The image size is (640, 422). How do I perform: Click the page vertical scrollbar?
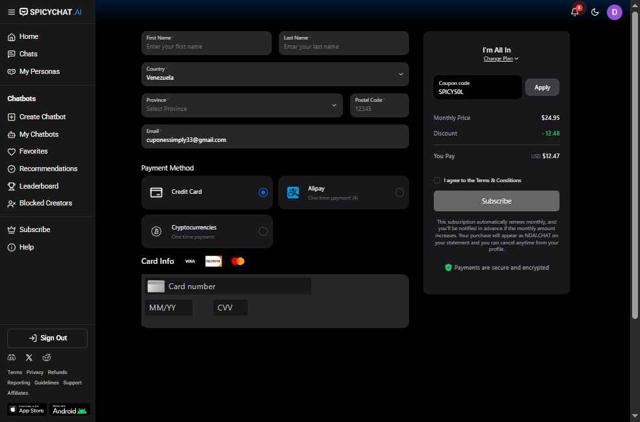pyautogui.click(x=635, y=163)
